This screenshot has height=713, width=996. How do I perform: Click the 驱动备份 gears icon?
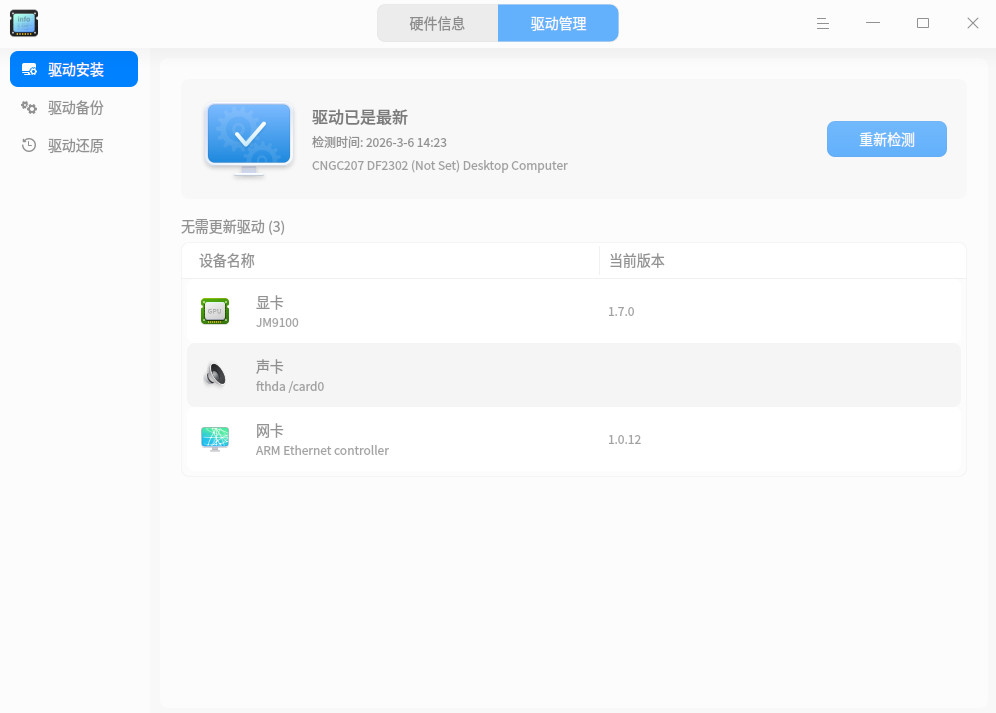click(x=29, y=107)
